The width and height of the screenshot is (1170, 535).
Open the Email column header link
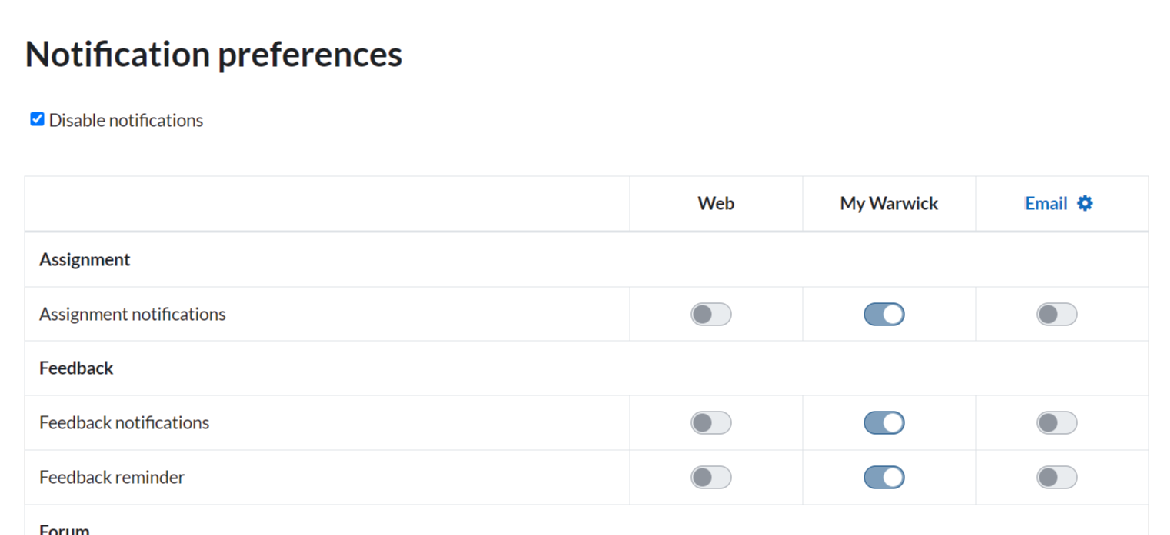1046,204
